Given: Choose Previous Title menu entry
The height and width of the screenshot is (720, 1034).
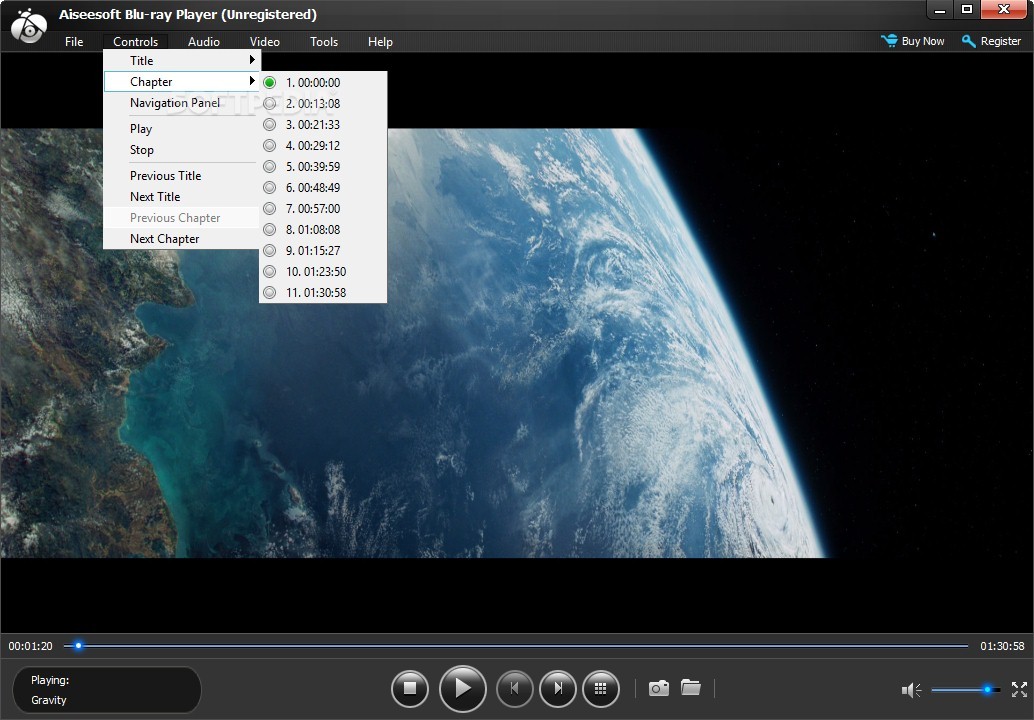Looking at the screenshot, I should (181, 175).
